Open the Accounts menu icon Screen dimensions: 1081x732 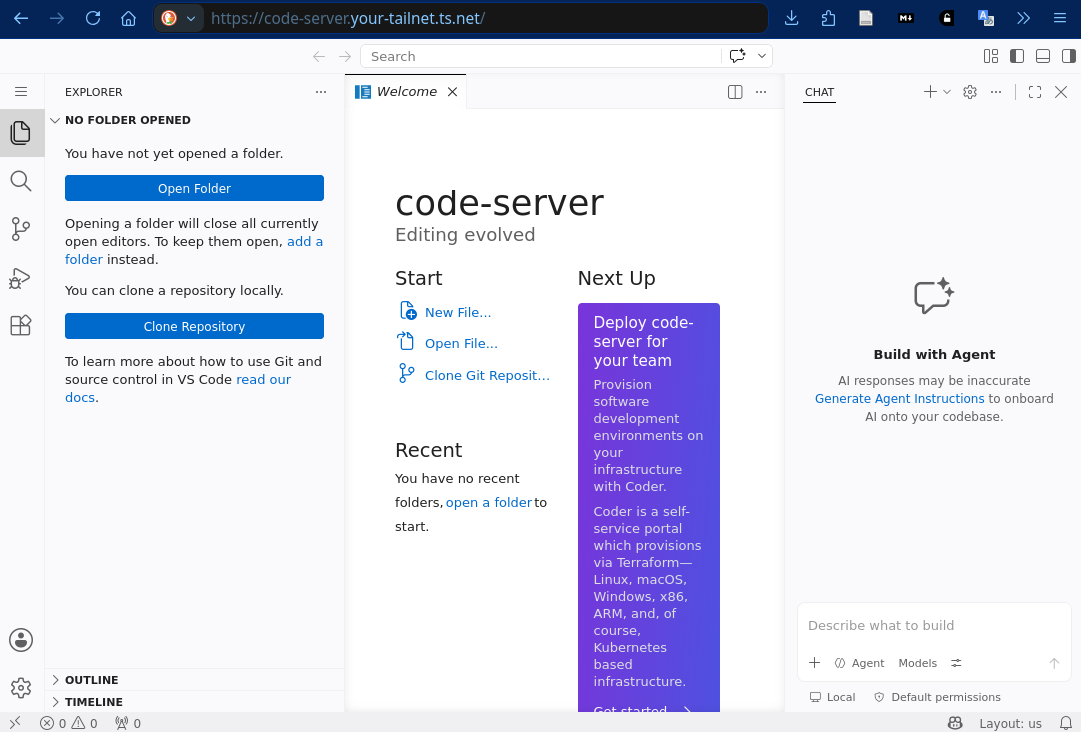pos(21,640)
